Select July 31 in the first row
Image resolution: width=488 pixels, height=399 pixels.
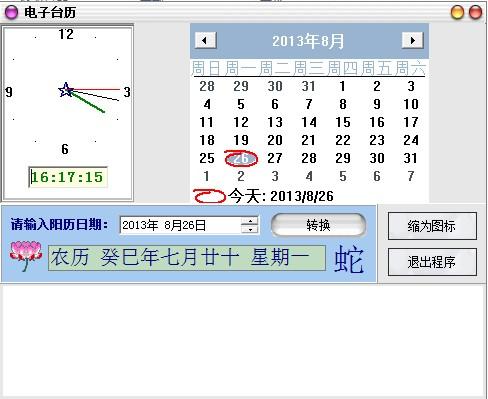point(309,86)
